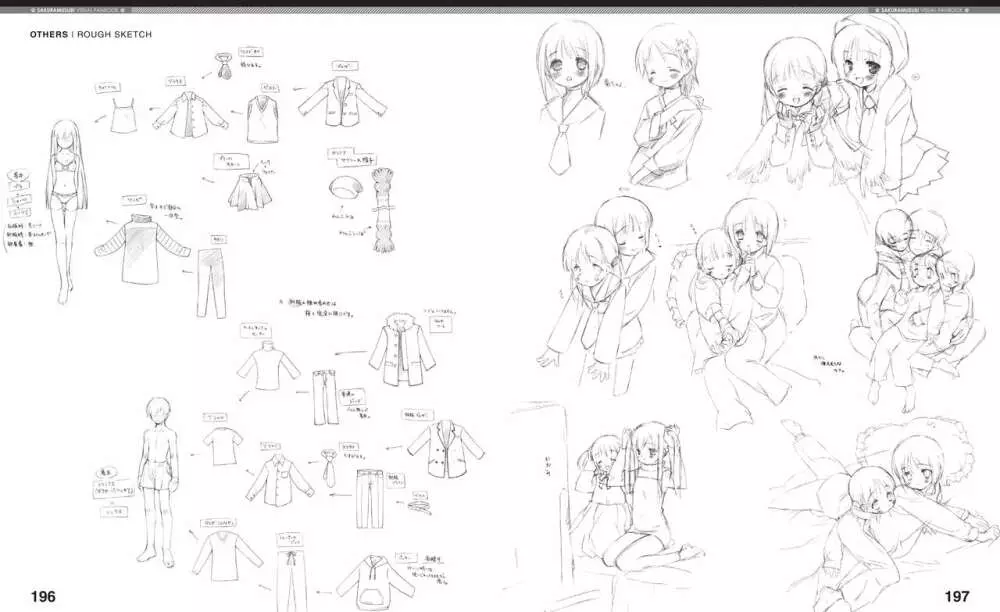Select the standing long-haired girl figure sketch
This screenshot has height=612, width=1000.
coord(62,210)
